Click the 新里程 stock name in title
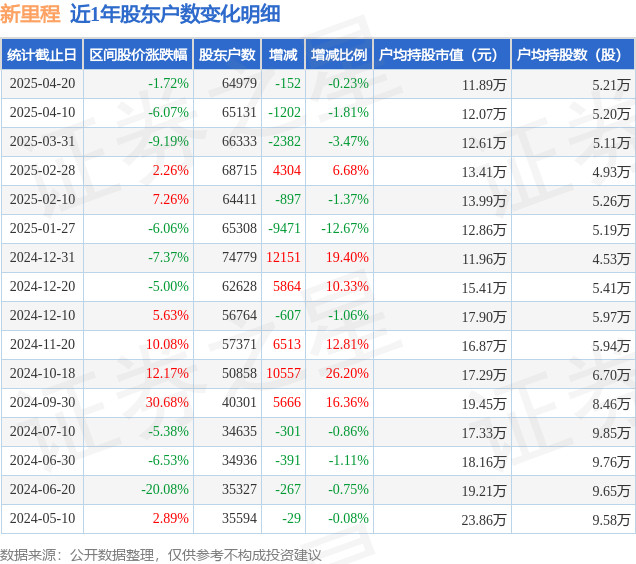This screenshot has height=564, width=636. click(30, 14)
